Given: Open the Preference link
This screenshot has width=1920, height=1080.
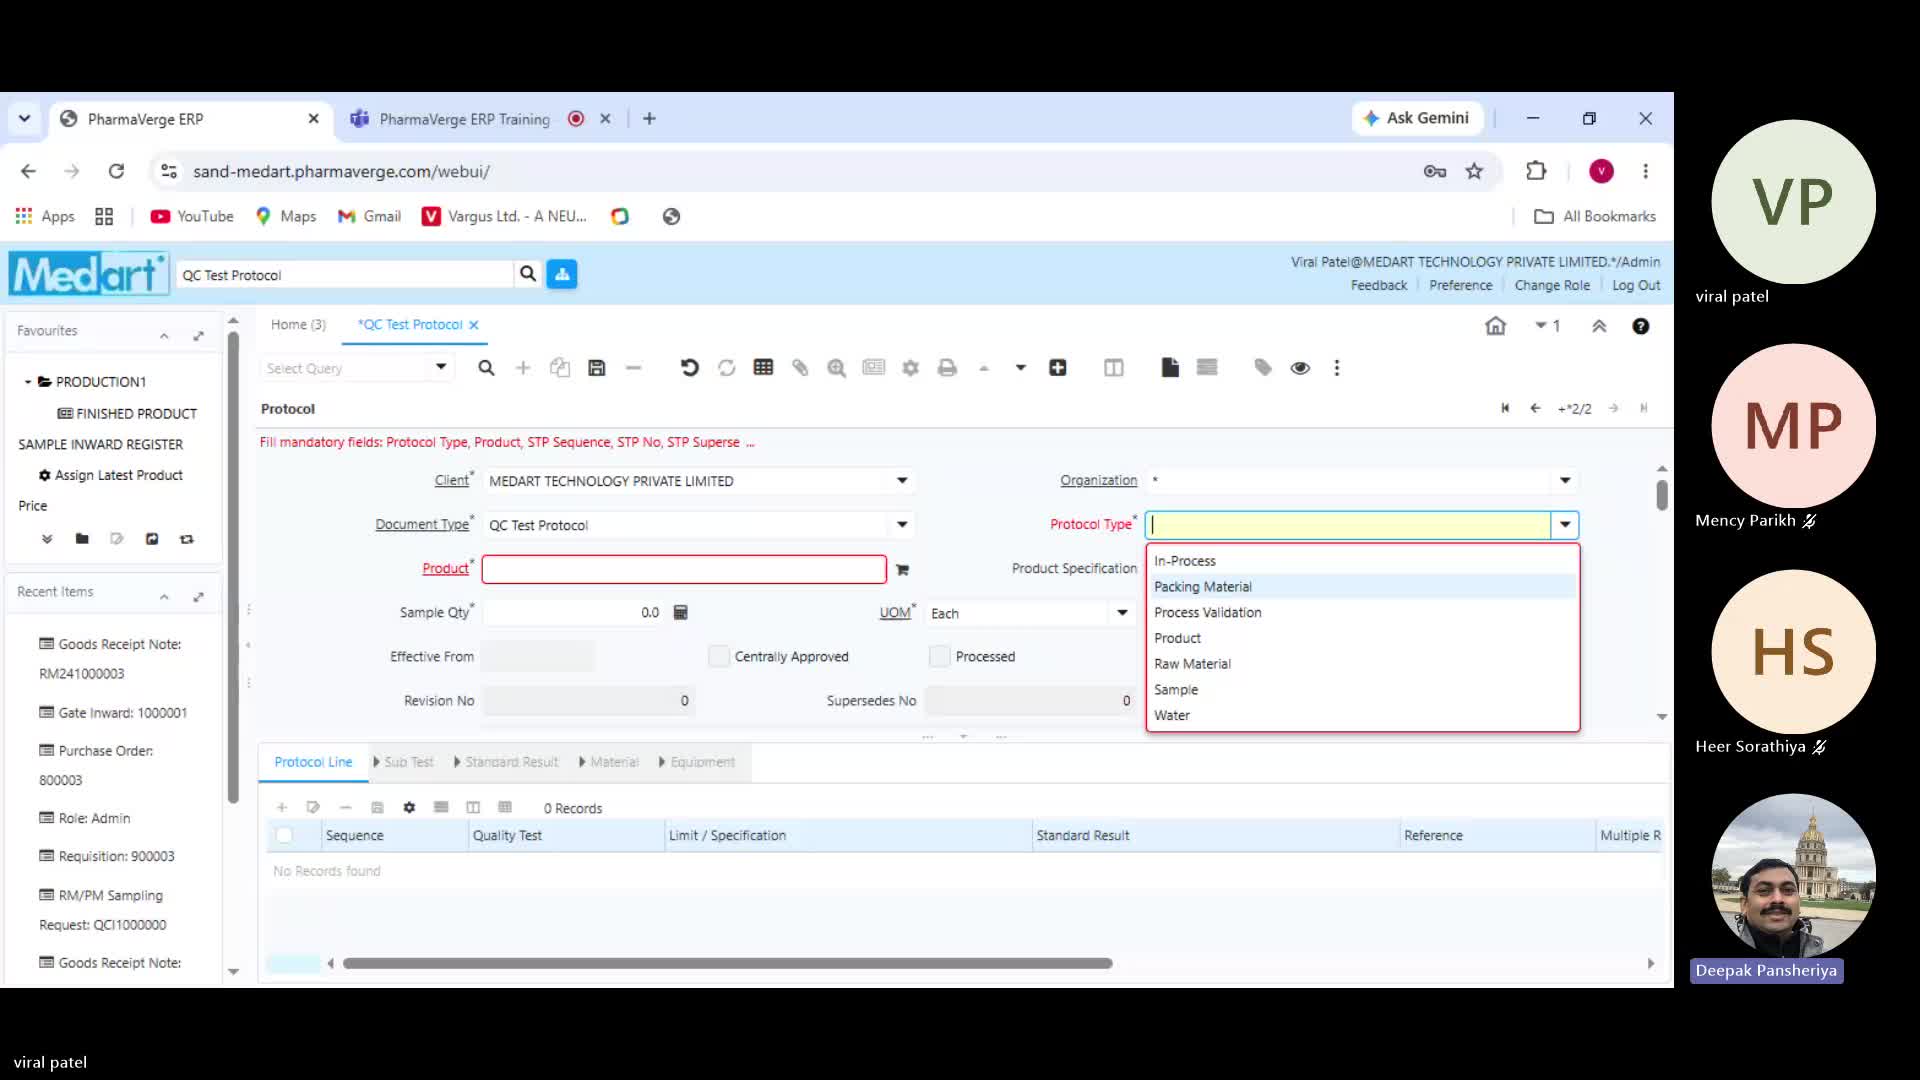Looking at the screenshot, I should [x=1460, y=286].
